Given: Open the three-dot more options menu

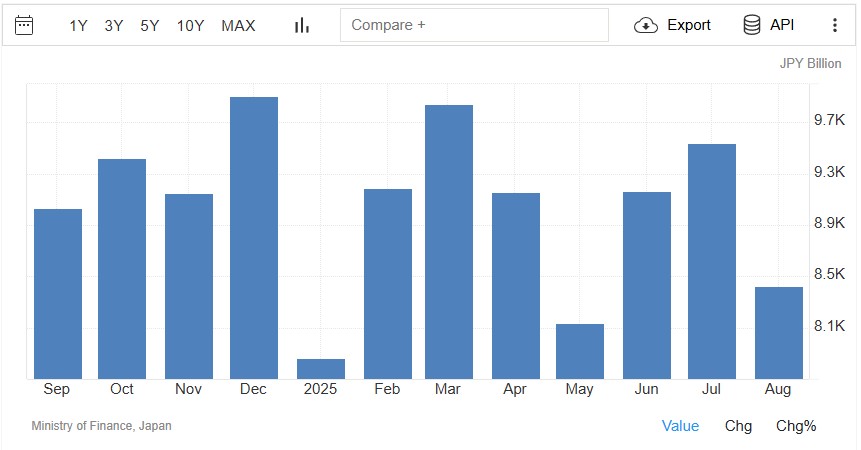Looking at the screenshot, I should point(835,25).
